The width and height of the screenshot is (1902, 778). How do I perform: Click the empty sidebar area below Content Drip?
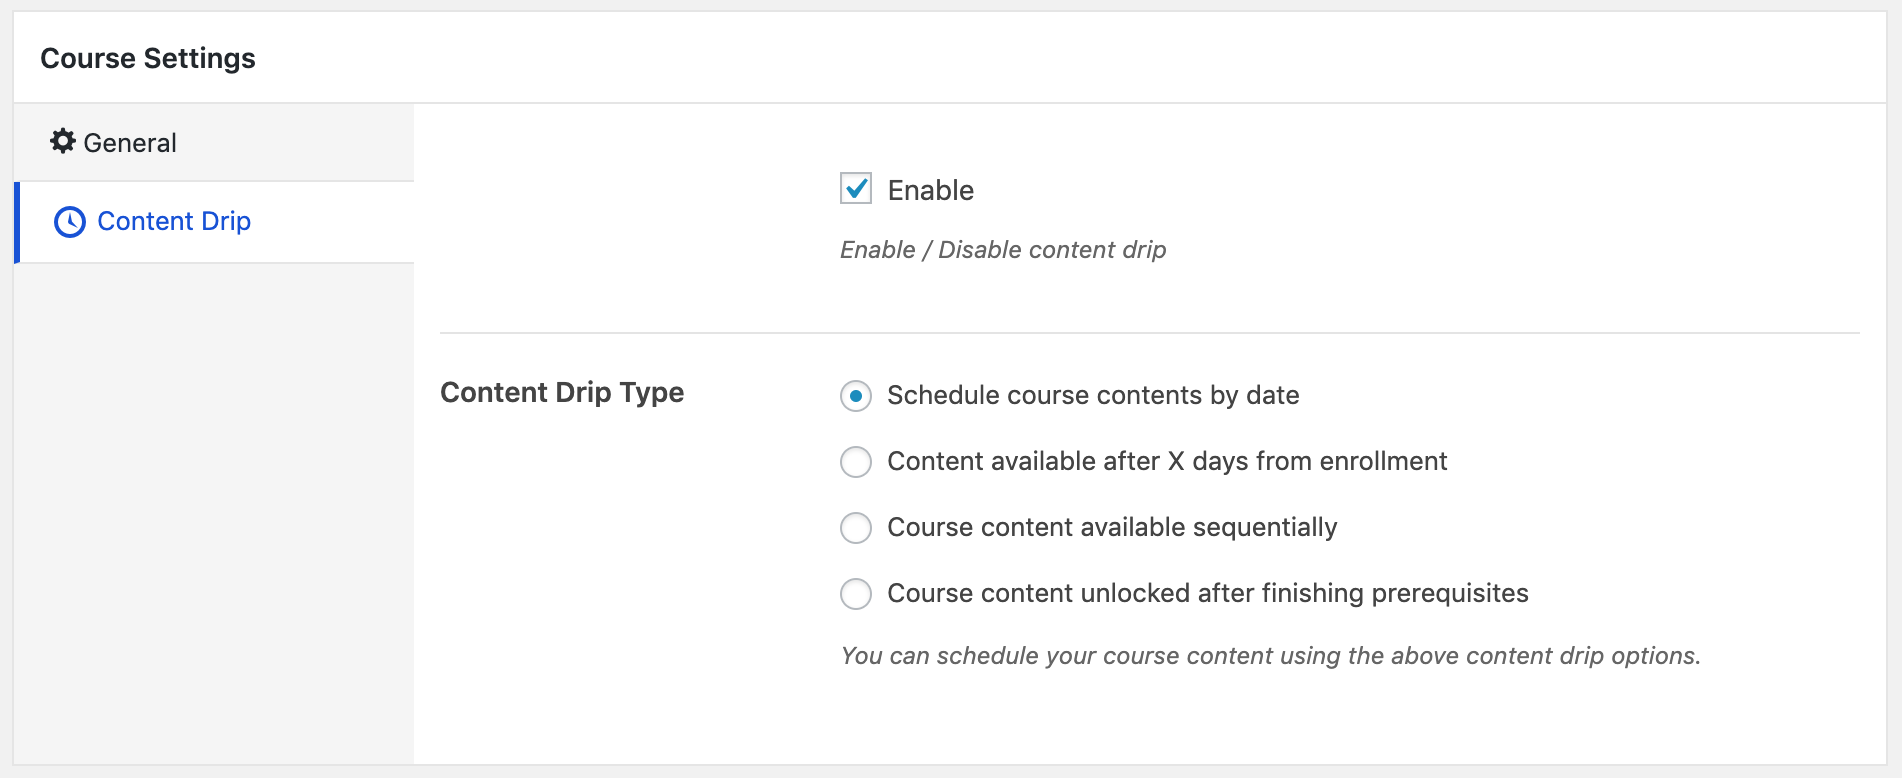214,514
